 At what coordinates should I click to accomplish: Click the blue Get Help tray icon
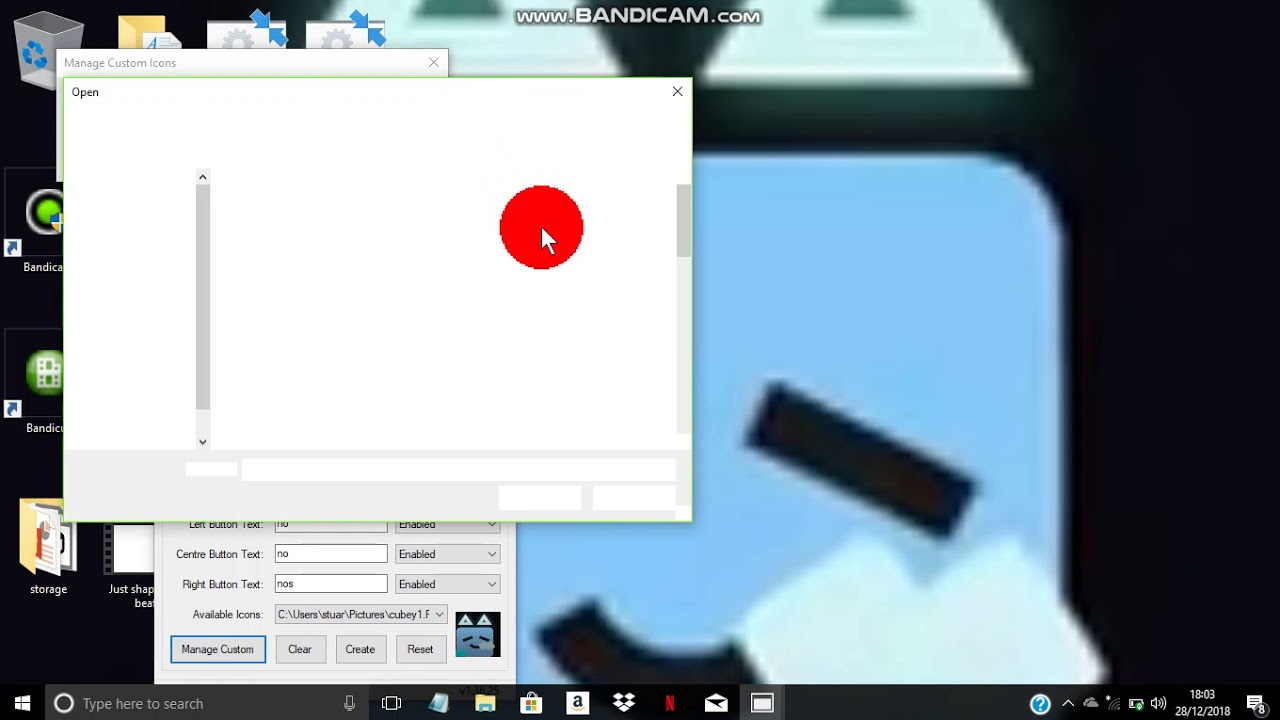[1040, 703]
